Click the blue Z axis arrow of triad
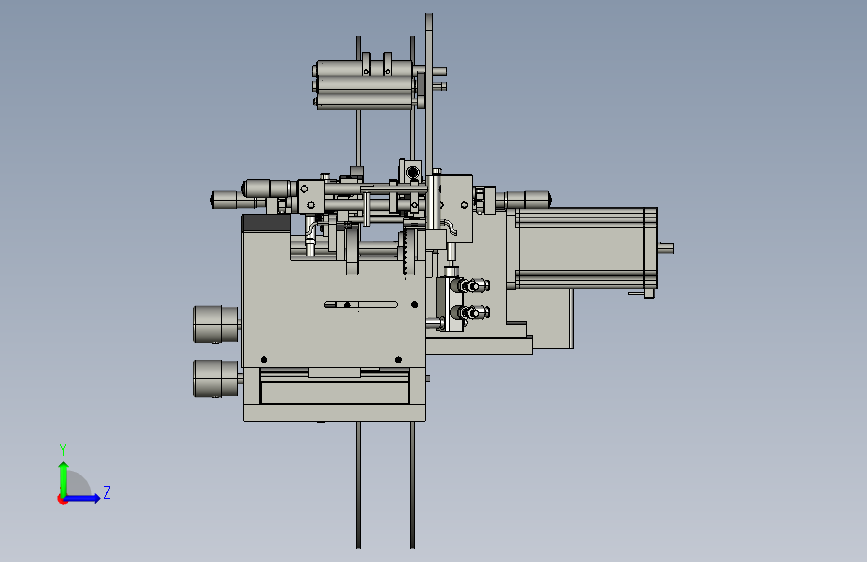Screen dimensions: 867x562 (83, 498)
